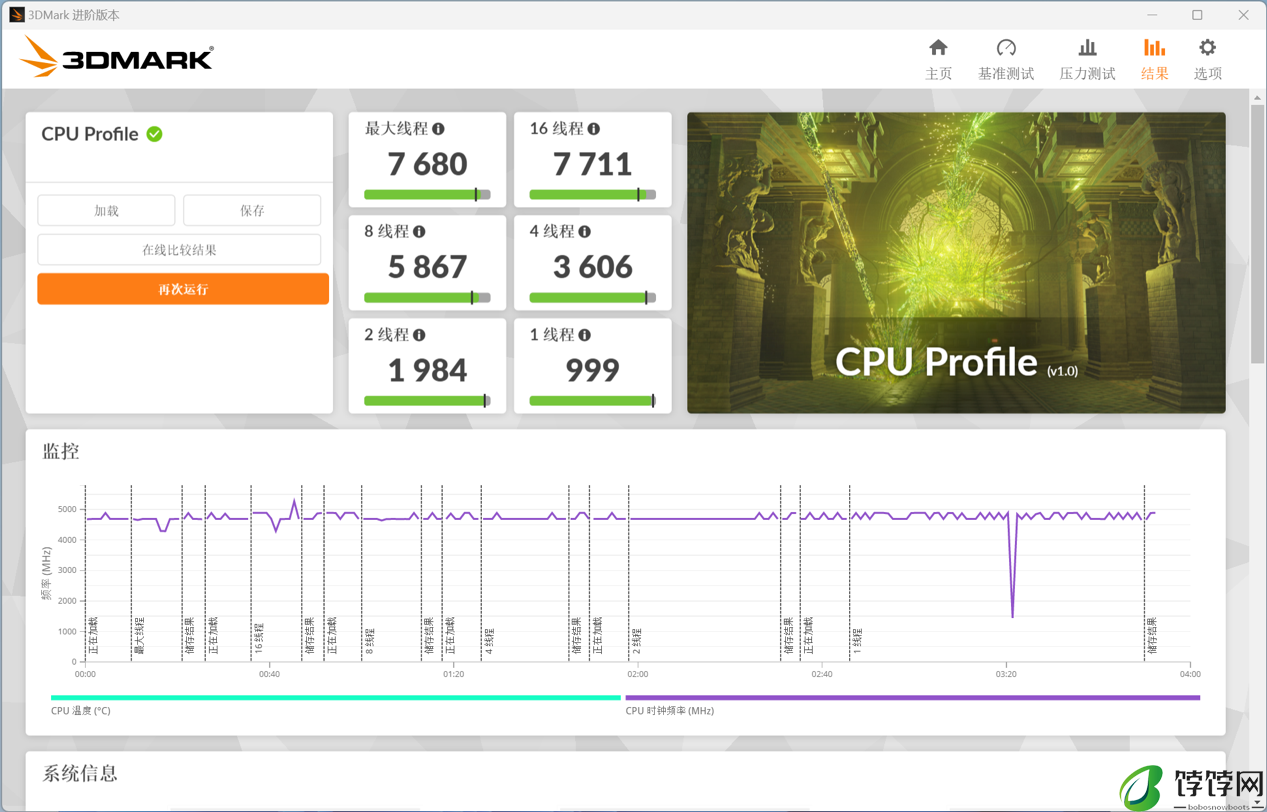The height and width of the screenshot is (812, 1267).
Task: Click the 加载 load button
Action: [x=106, y=211]
